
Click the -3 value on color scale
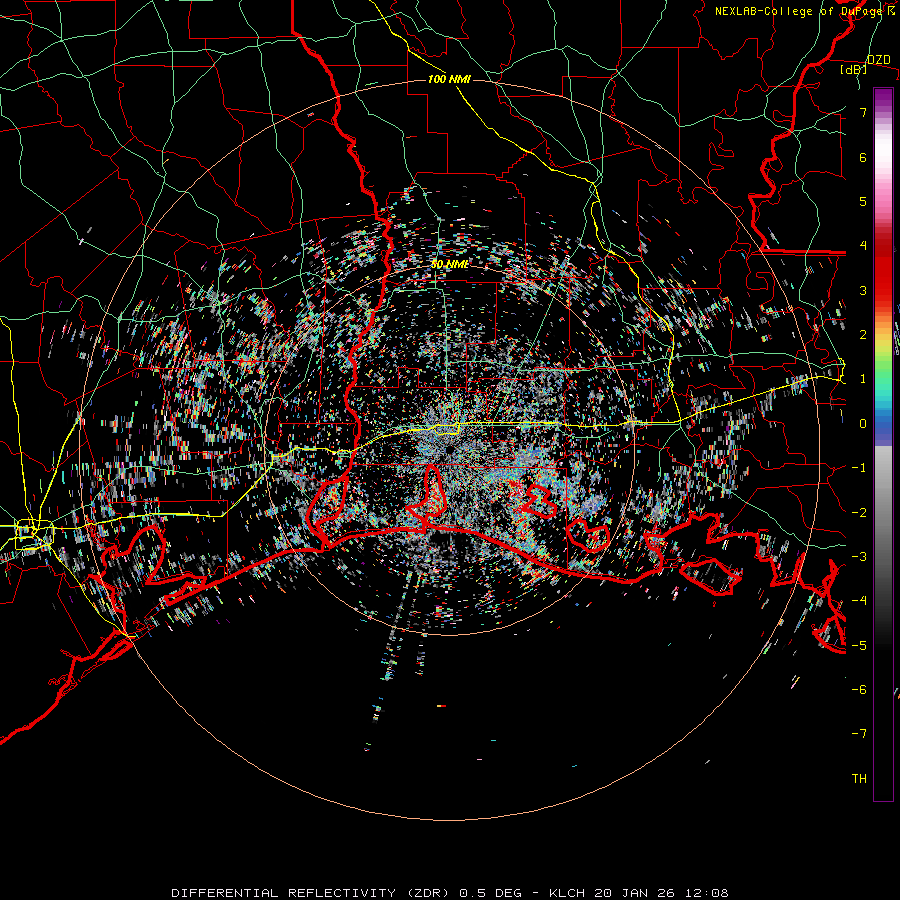coord(859,556)
